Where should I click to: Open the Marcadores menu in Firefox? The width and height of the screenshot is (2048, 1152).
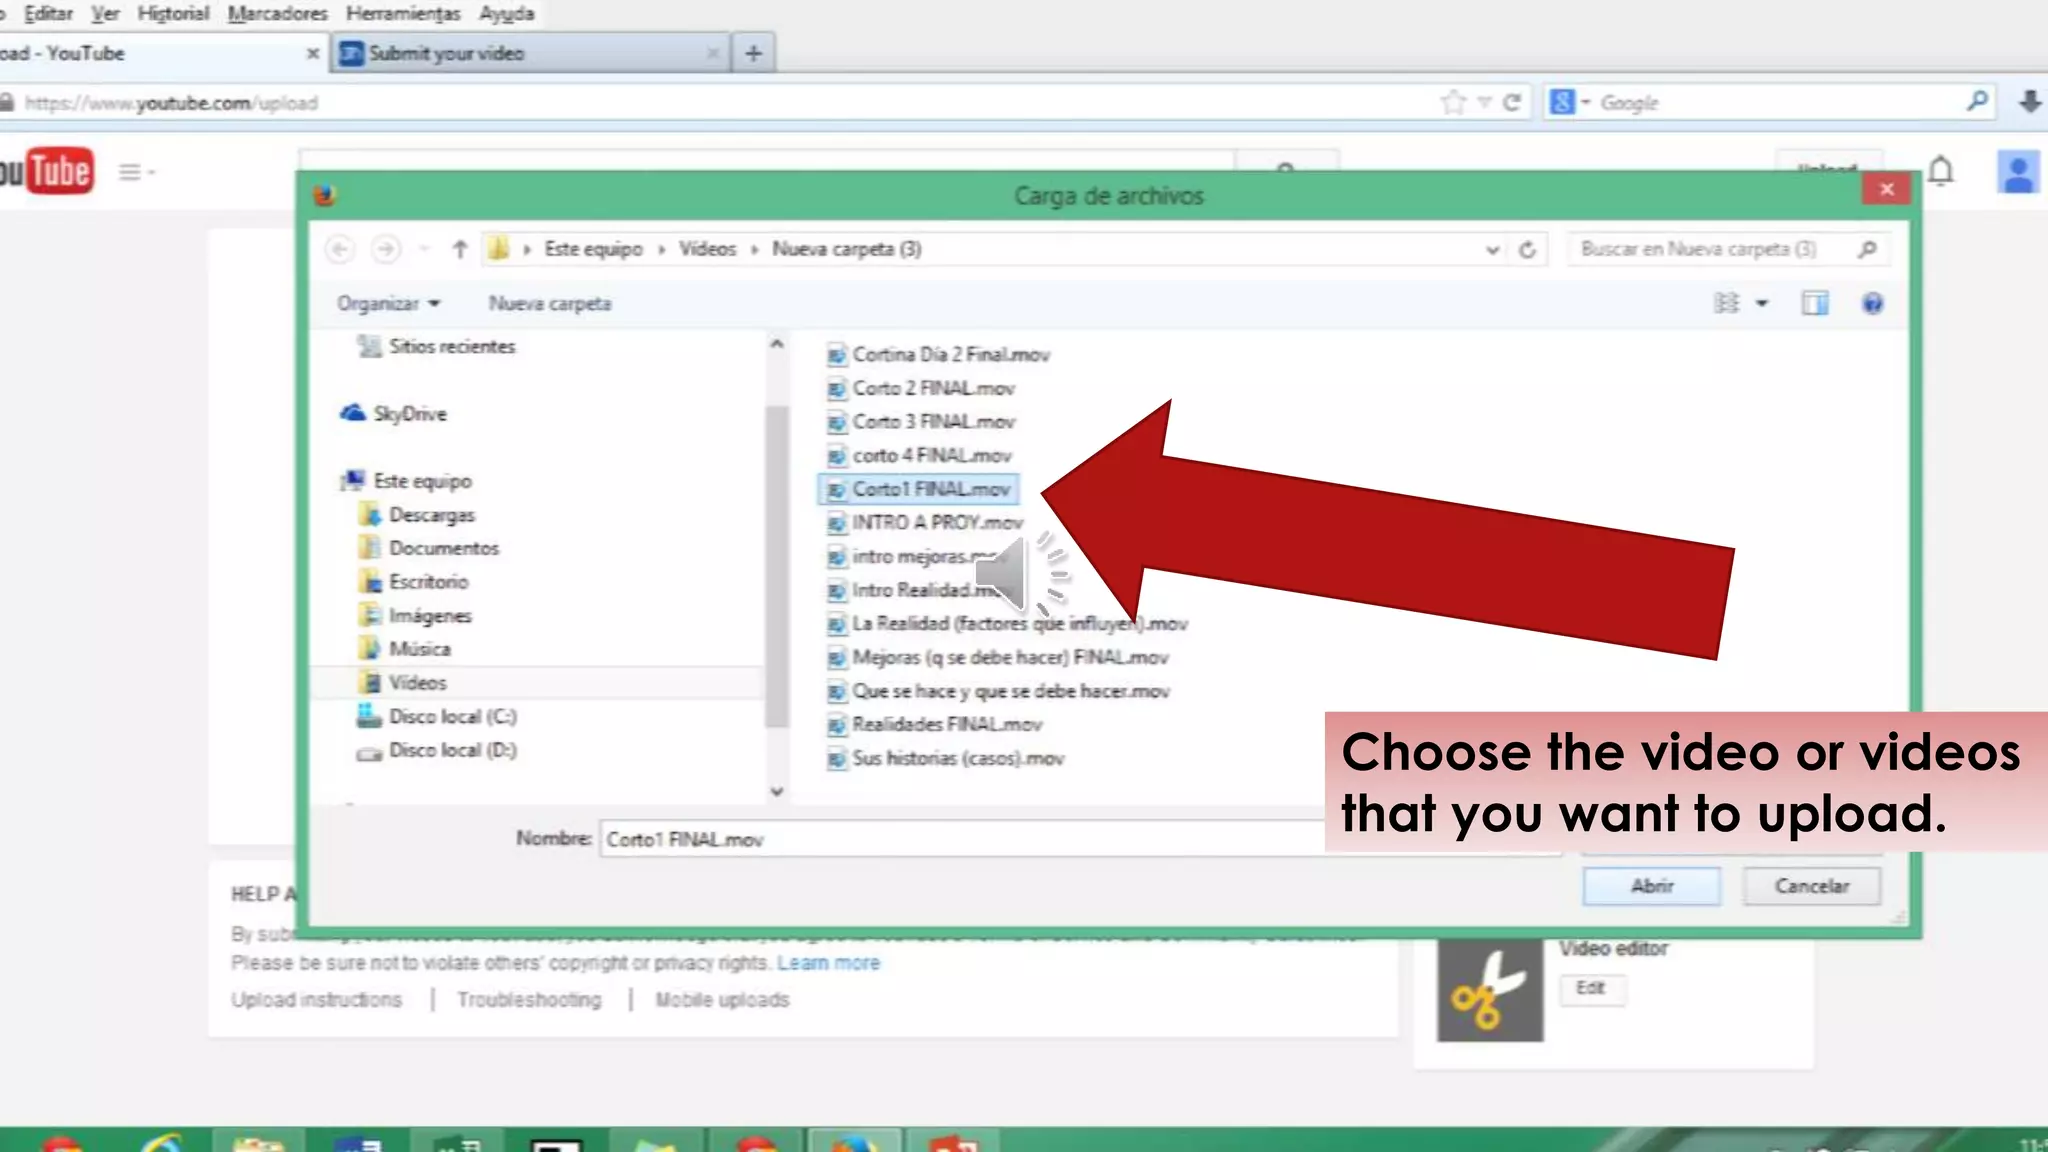coord(277,14)
